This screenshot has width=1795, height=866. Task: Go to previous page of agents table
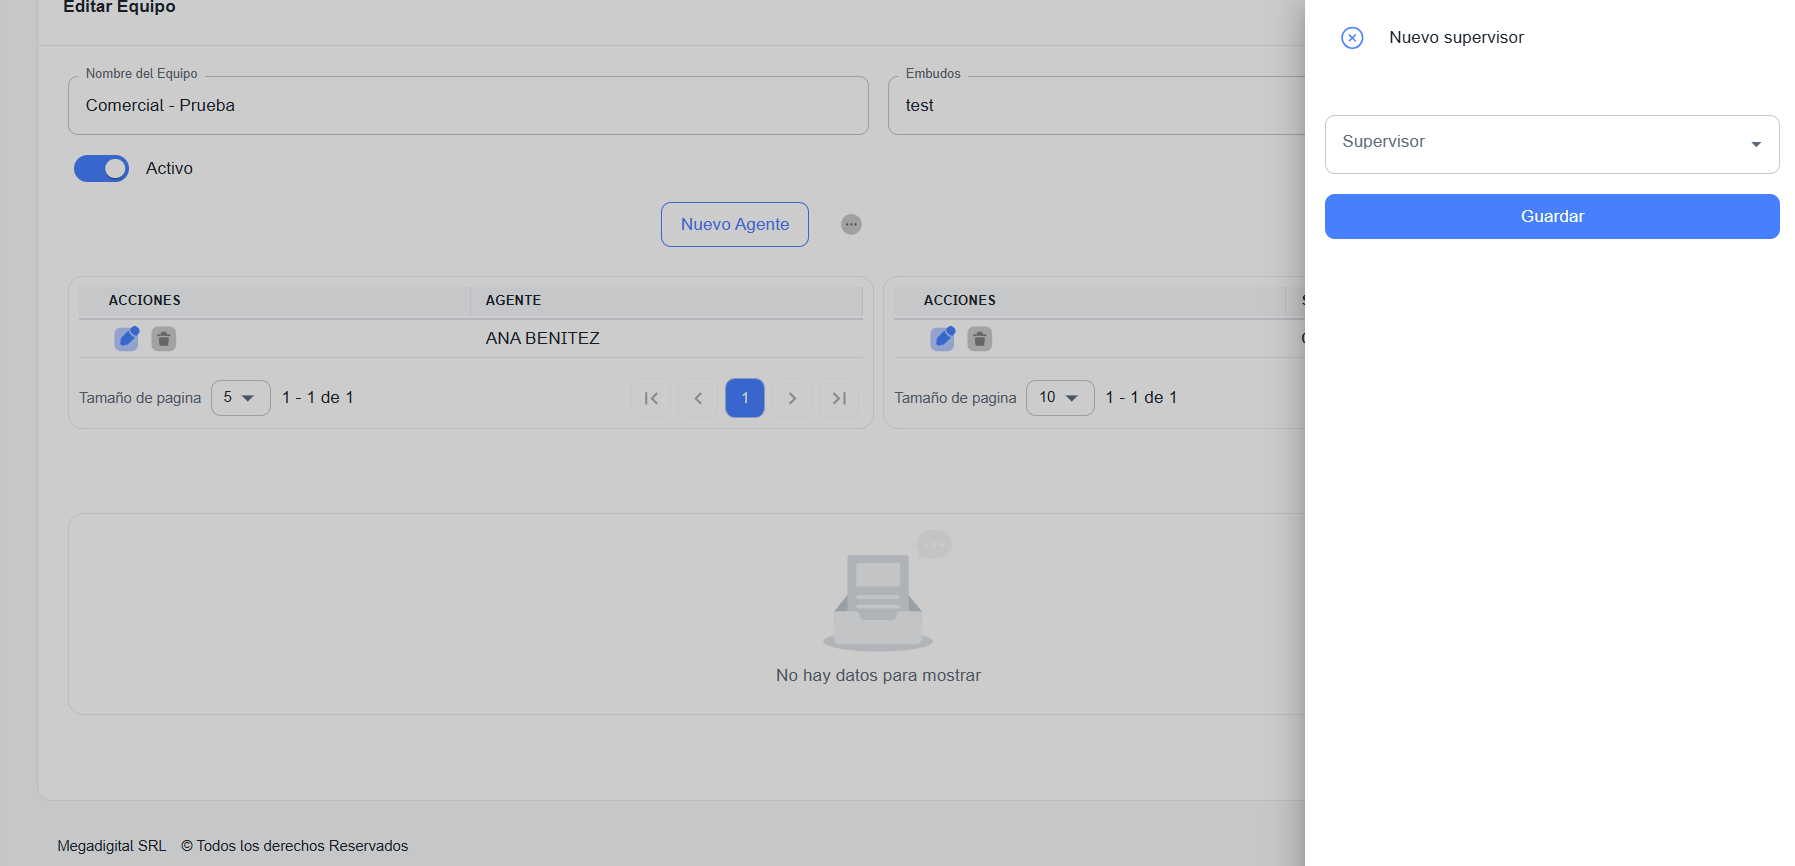[698, 398]
